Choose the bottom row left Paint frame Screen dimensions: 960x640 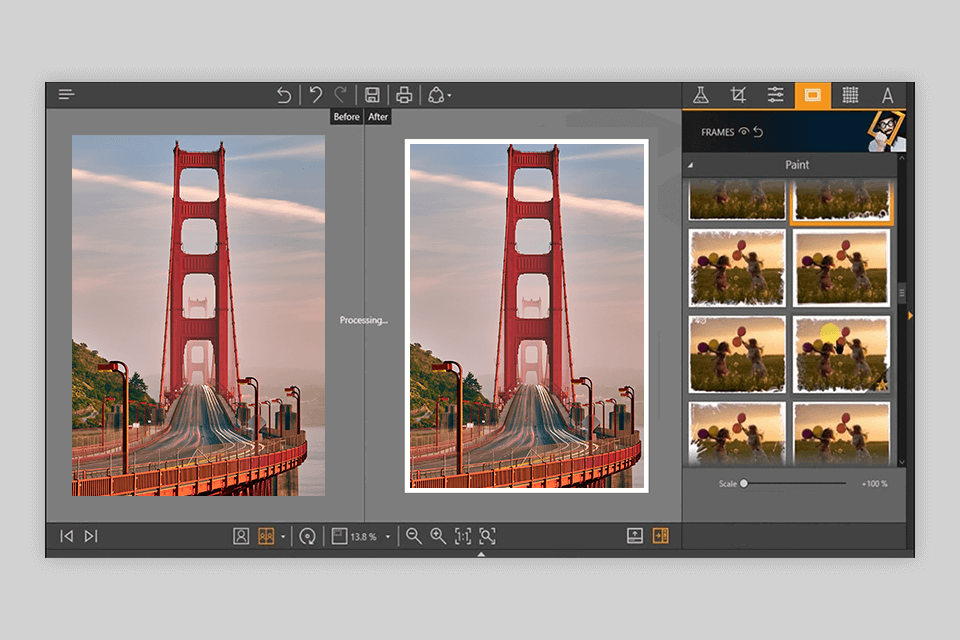[737, 434]
